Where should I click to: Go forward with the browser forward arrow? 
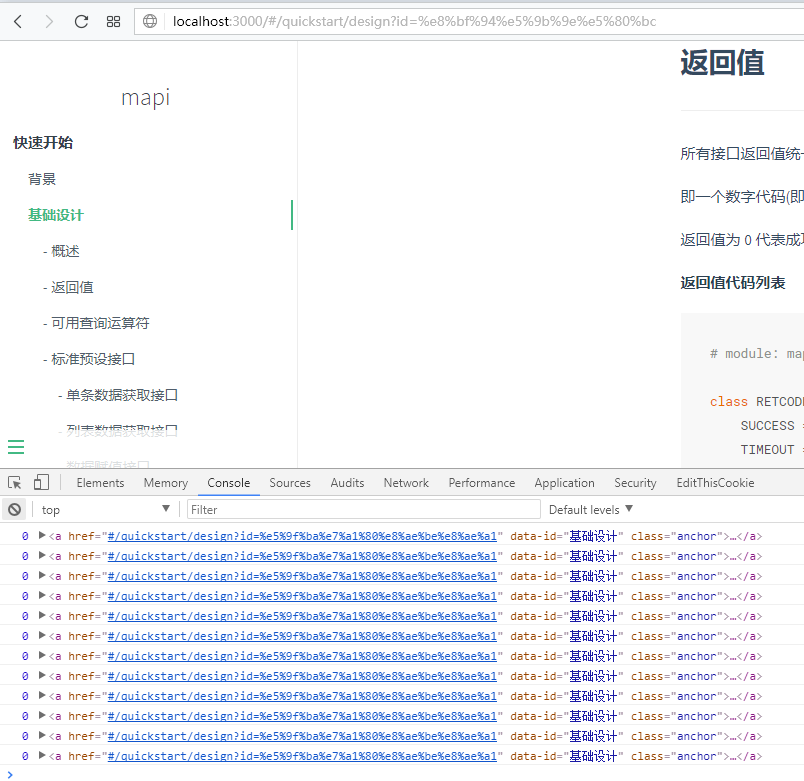(49, 22)
